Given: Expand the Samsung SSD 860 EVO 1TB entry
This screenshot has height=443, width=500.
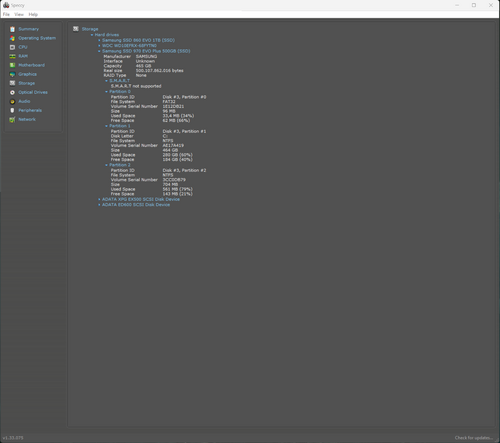Looking at the screenshot, I should [138, 40].
